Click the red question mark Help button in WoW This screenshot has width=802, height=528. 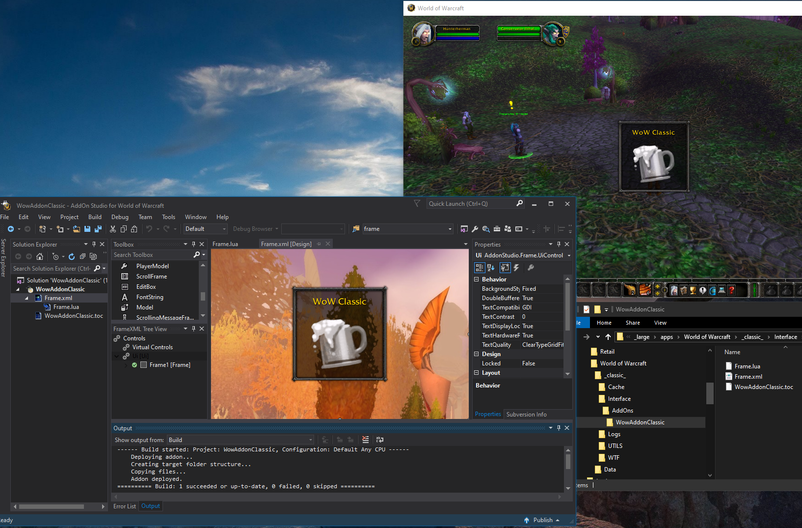point(732,291)
